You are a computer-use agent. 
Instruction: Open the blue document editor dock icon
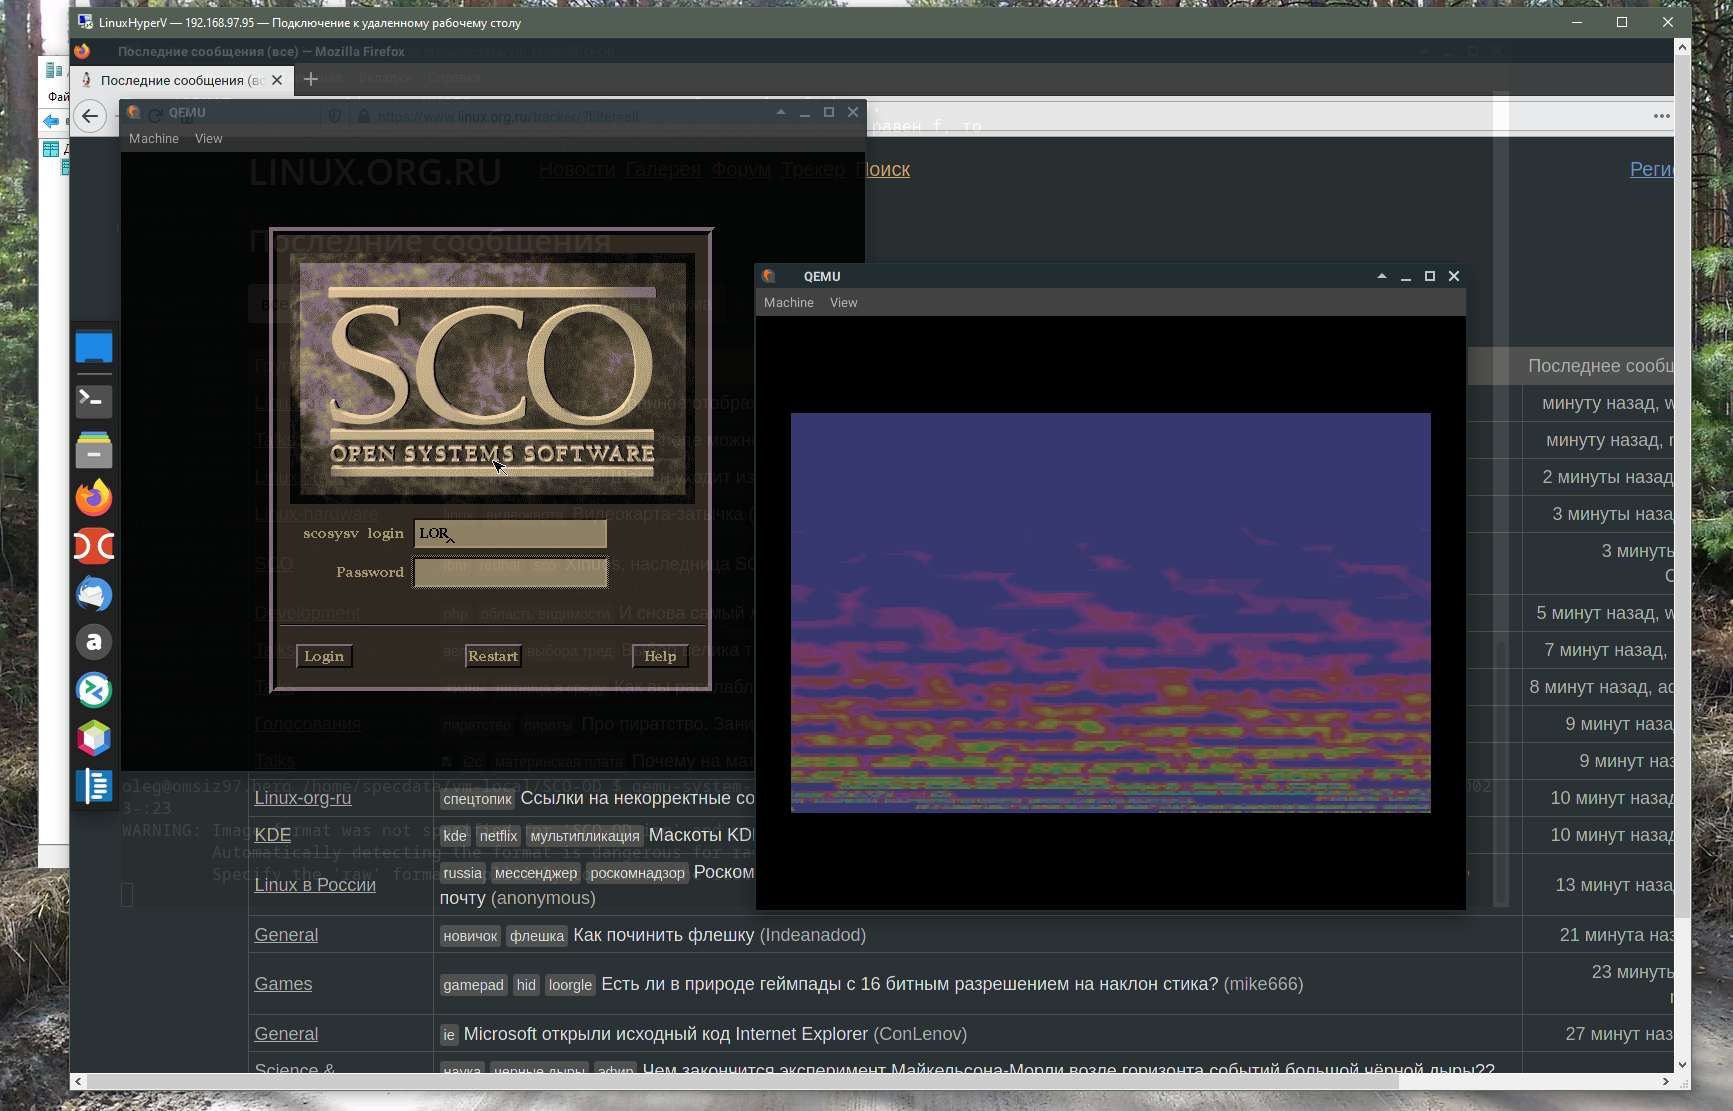(x=94, y=786)
